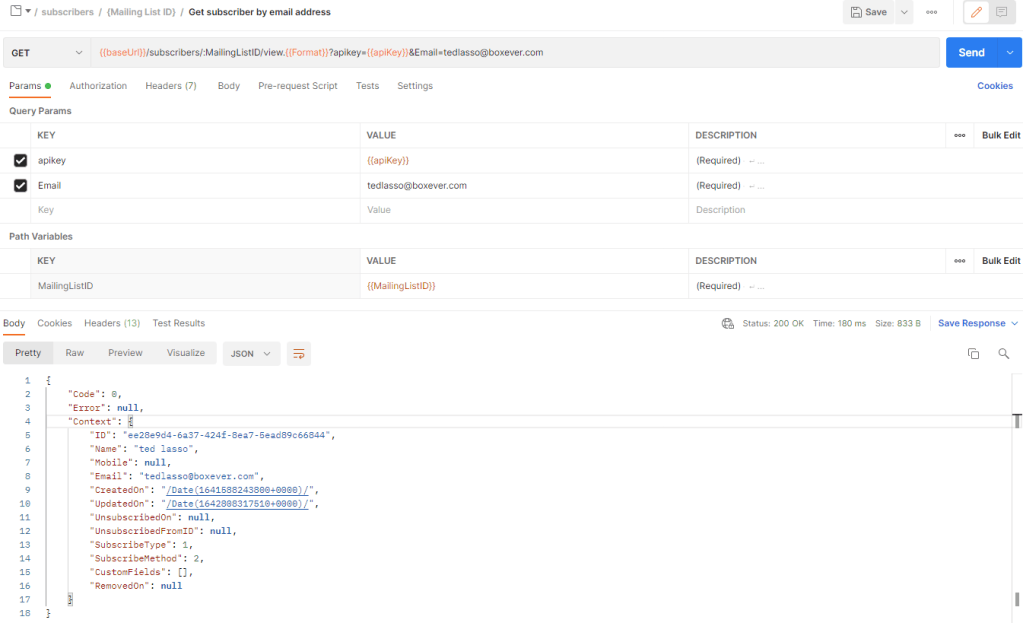The width and height of the screenshot is (1023, 623).
Task: Open the Test Results response tab
Action: [x=178, y=323]
